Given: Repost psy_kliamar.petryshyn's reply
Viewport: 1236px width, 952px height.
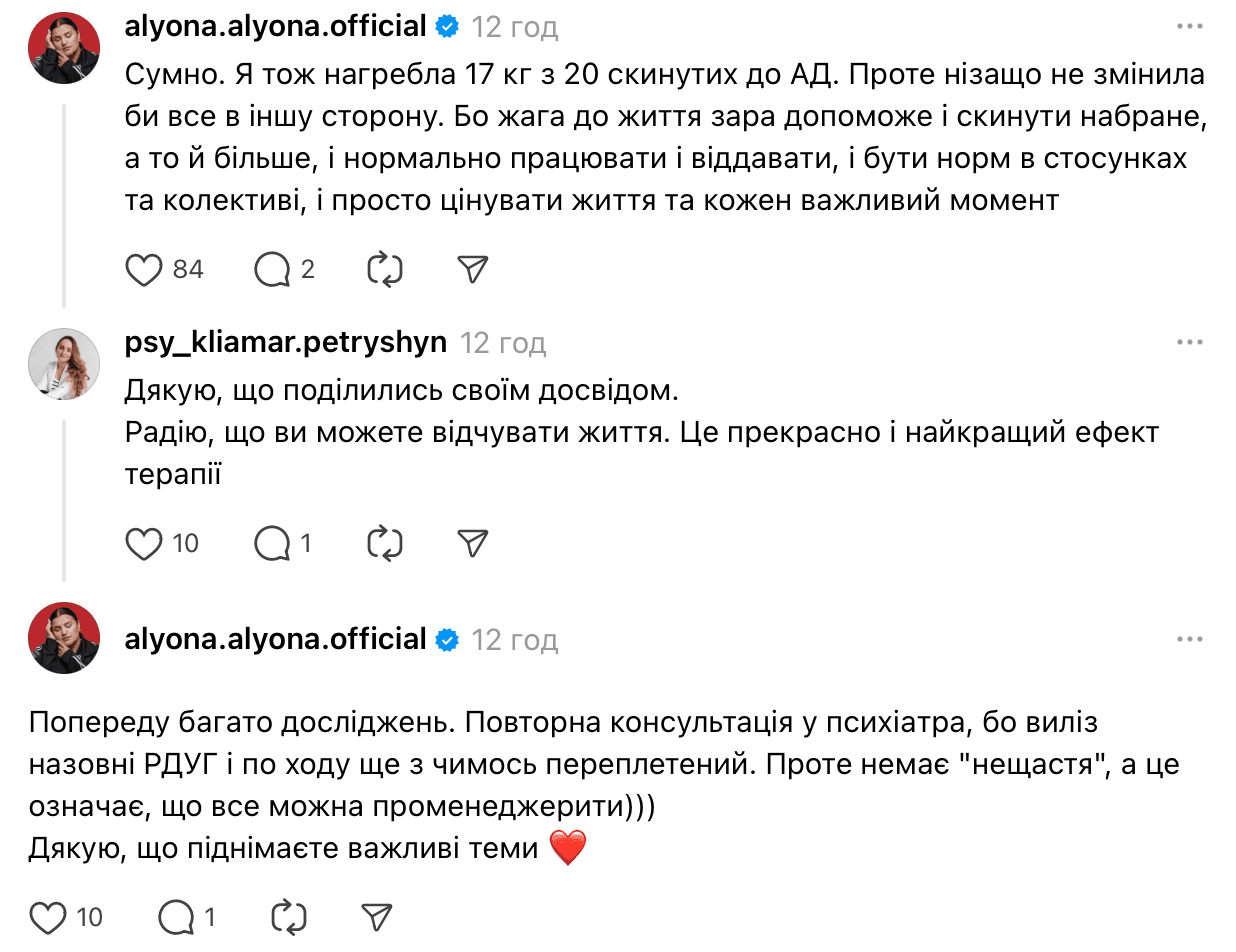Looking at the screenshot, I should tap(385, 543).
